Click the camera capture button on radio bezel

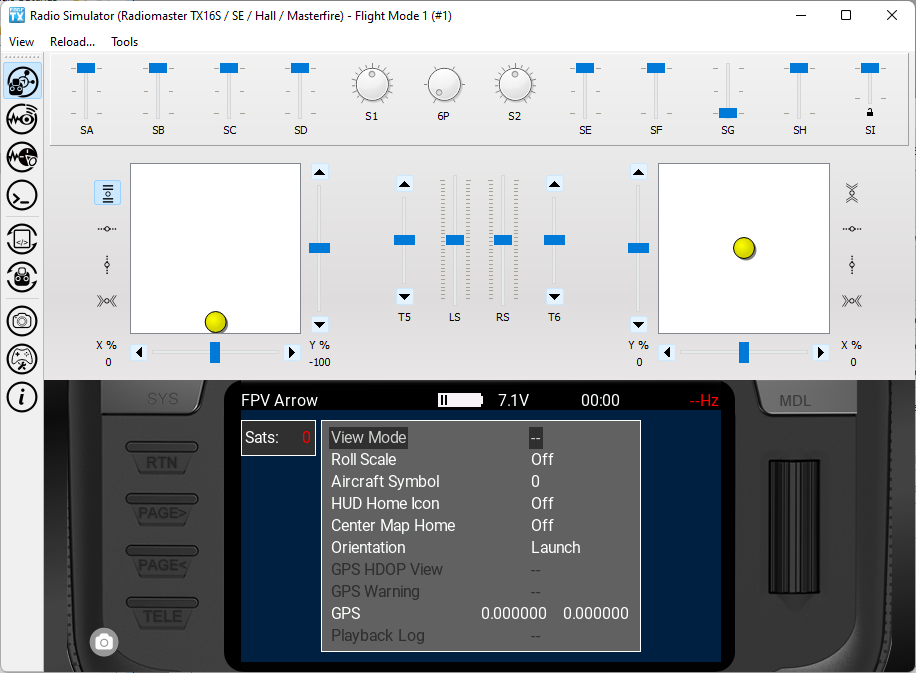click(x=104, y=642)
